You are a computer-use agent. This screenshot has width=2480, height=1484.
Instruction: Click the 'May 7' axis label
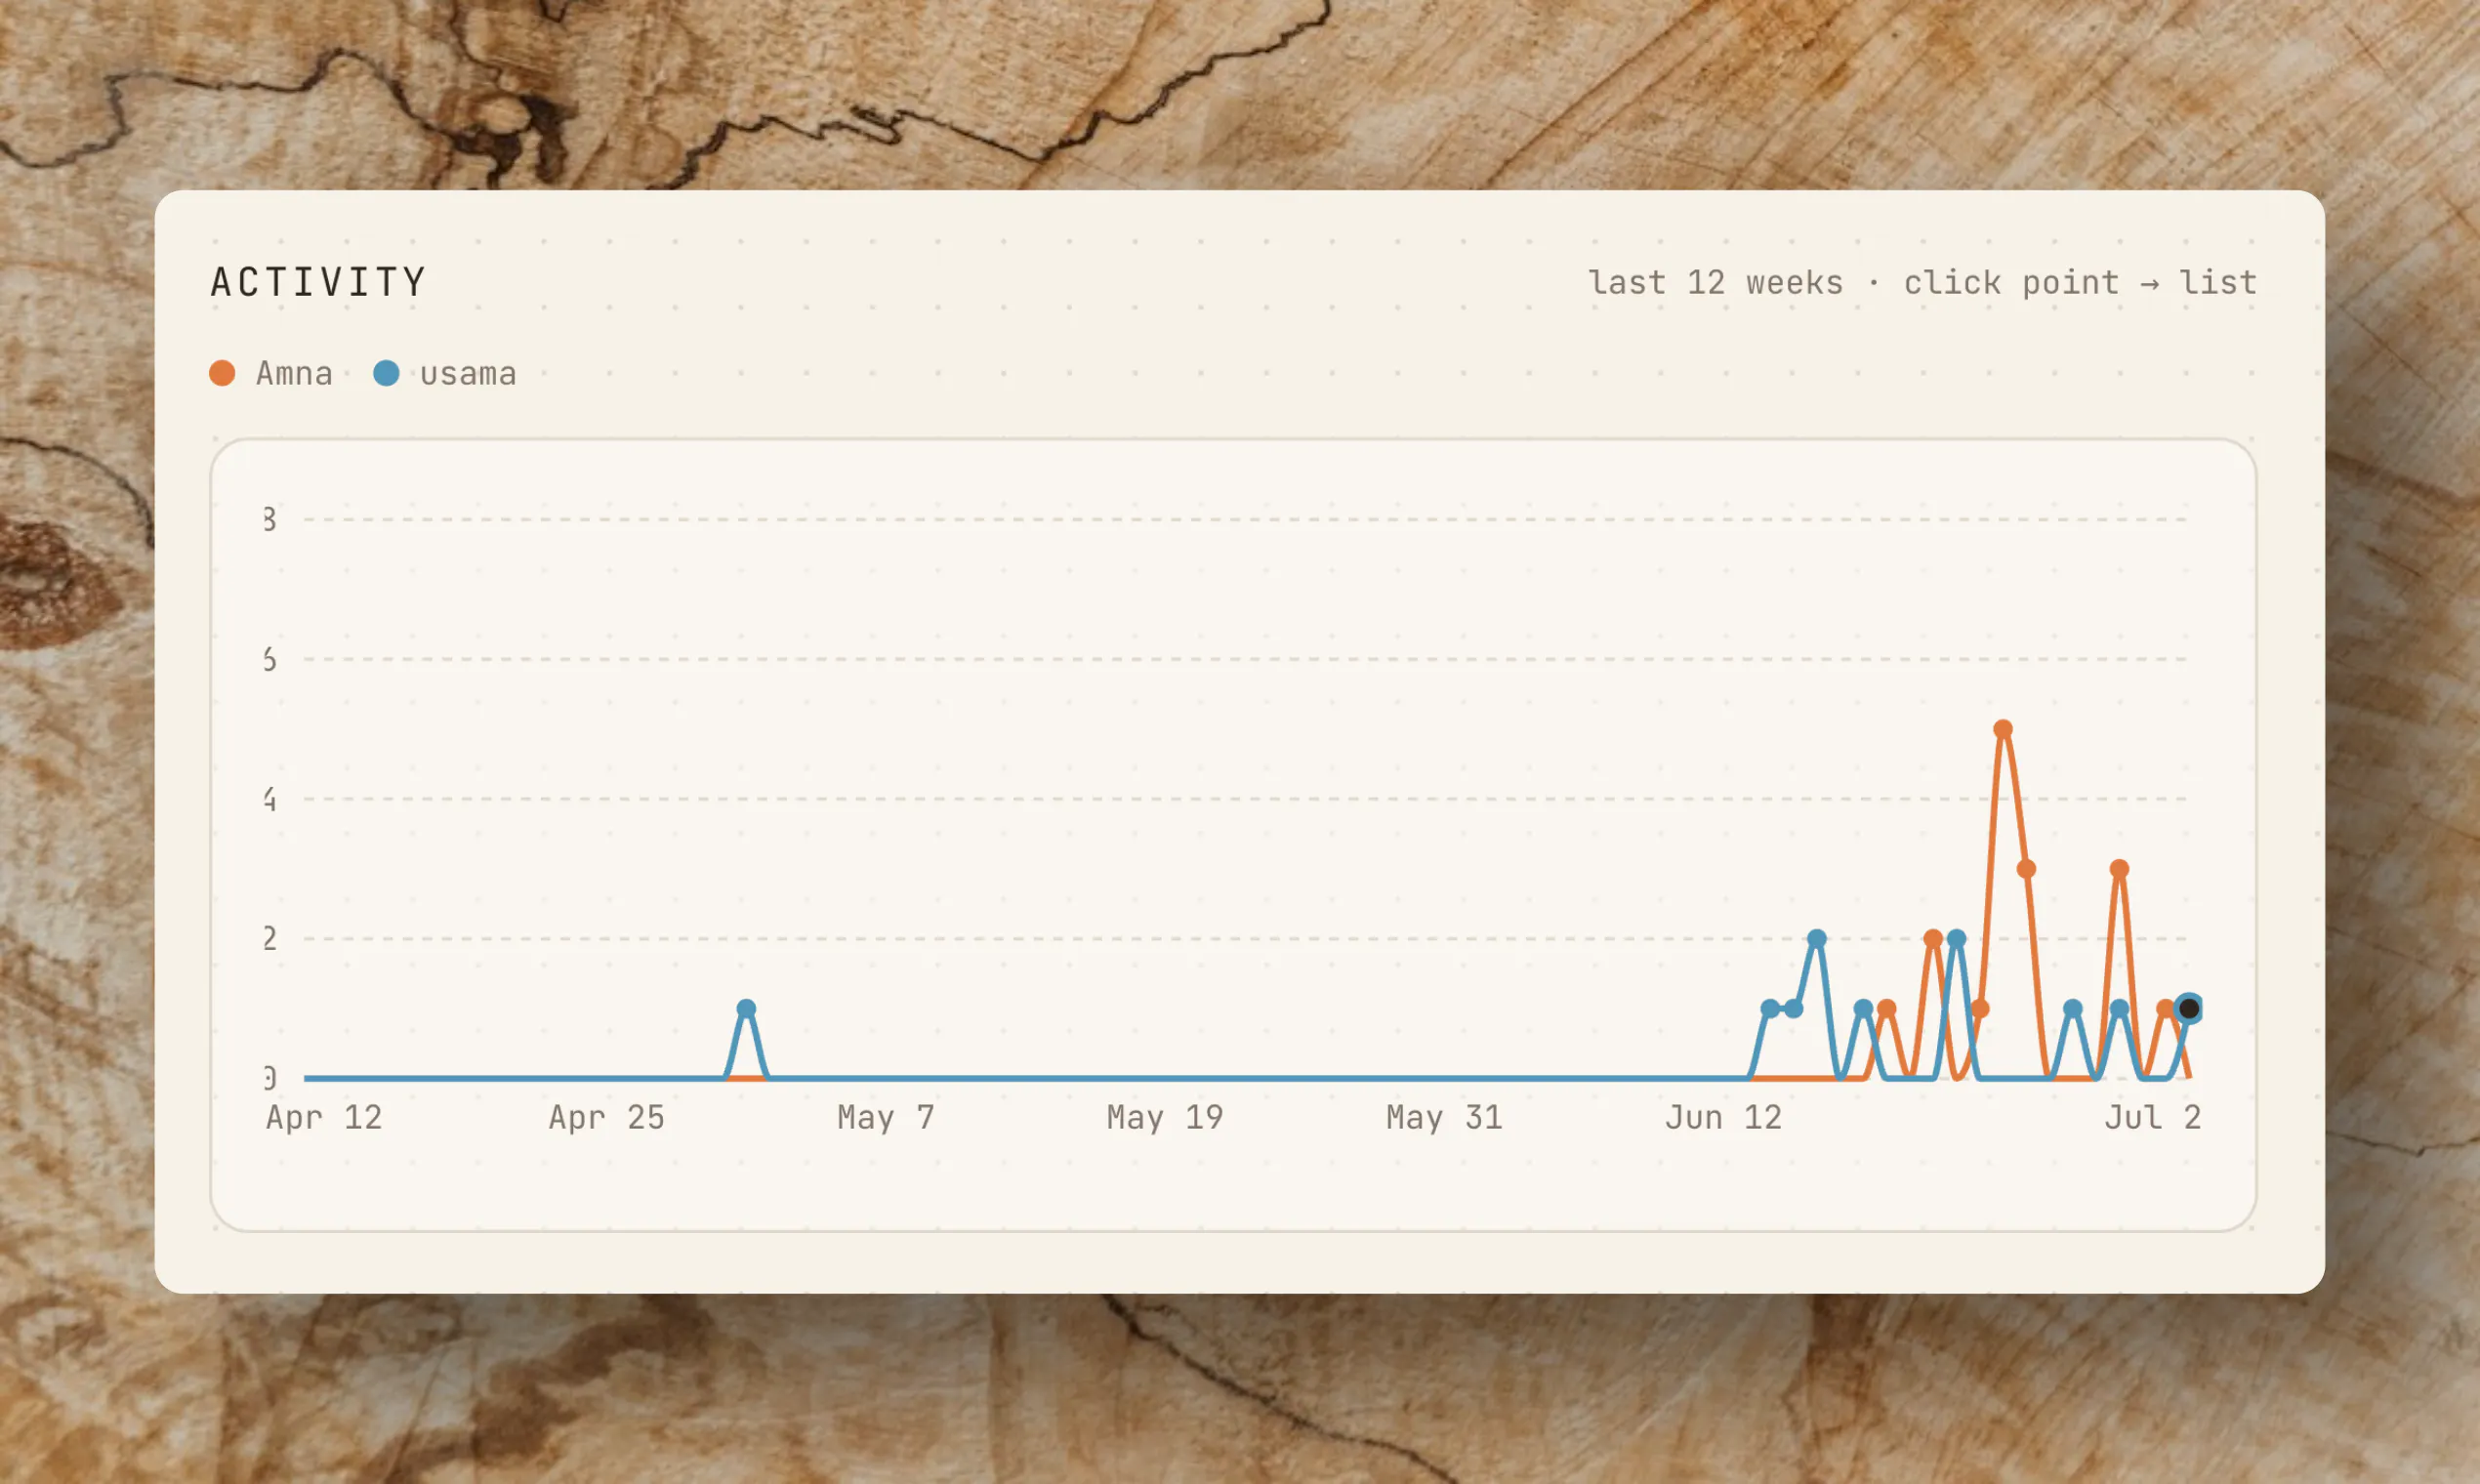click(x=886, y=1117)
